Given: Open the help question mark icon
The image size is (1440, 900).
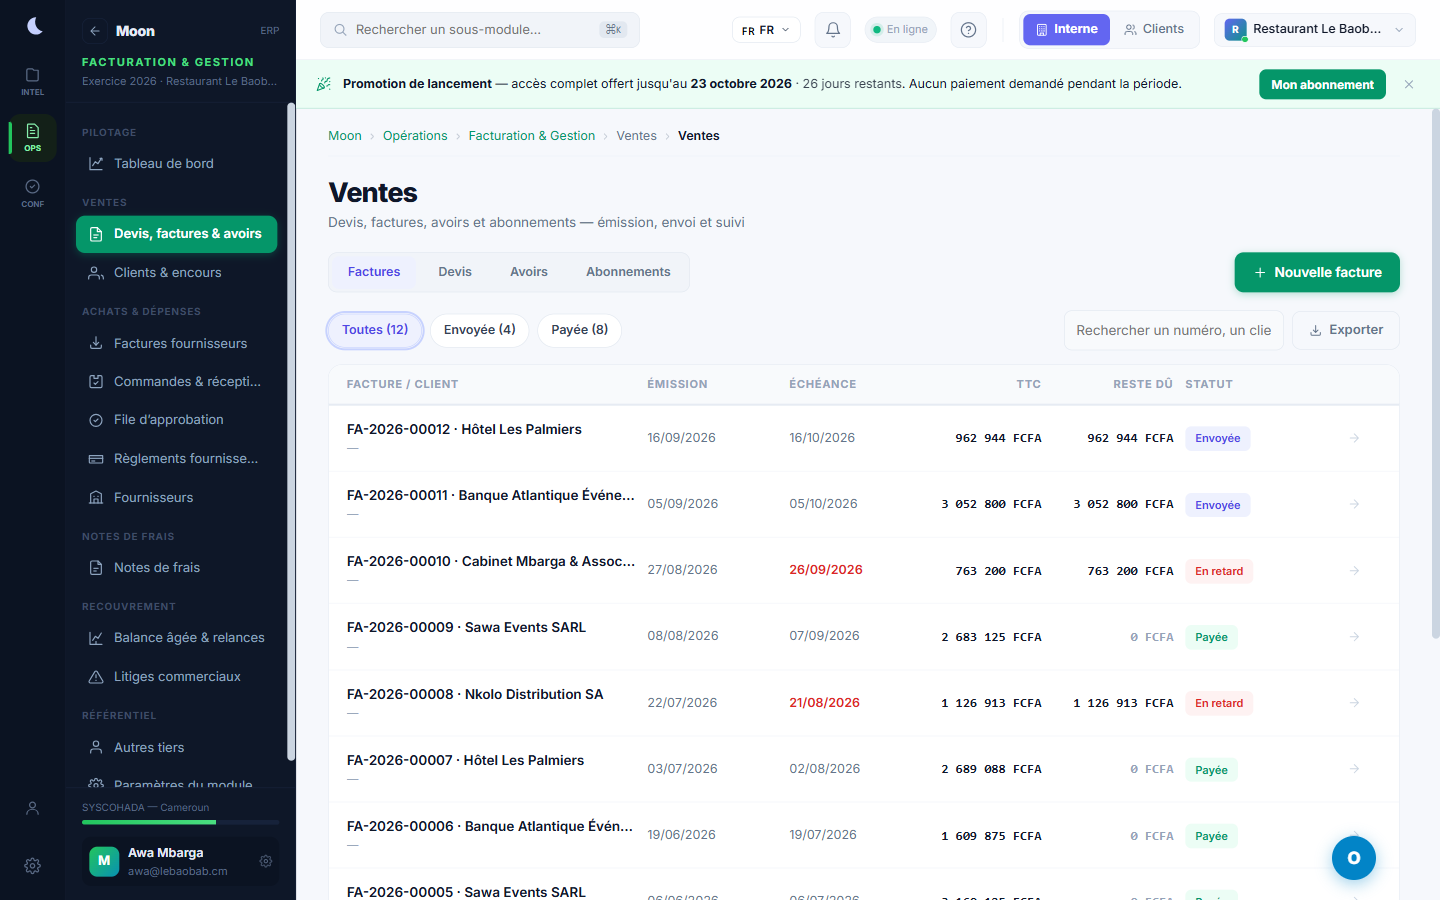Looking at the screenshot, I should (x=968, y=30).
